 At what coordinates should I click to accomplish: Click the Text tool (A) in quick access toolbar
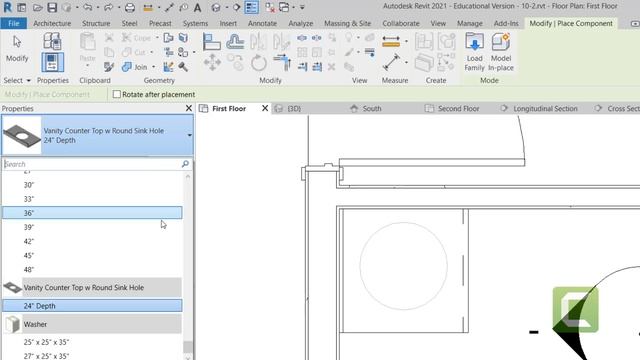pos(198,7)
